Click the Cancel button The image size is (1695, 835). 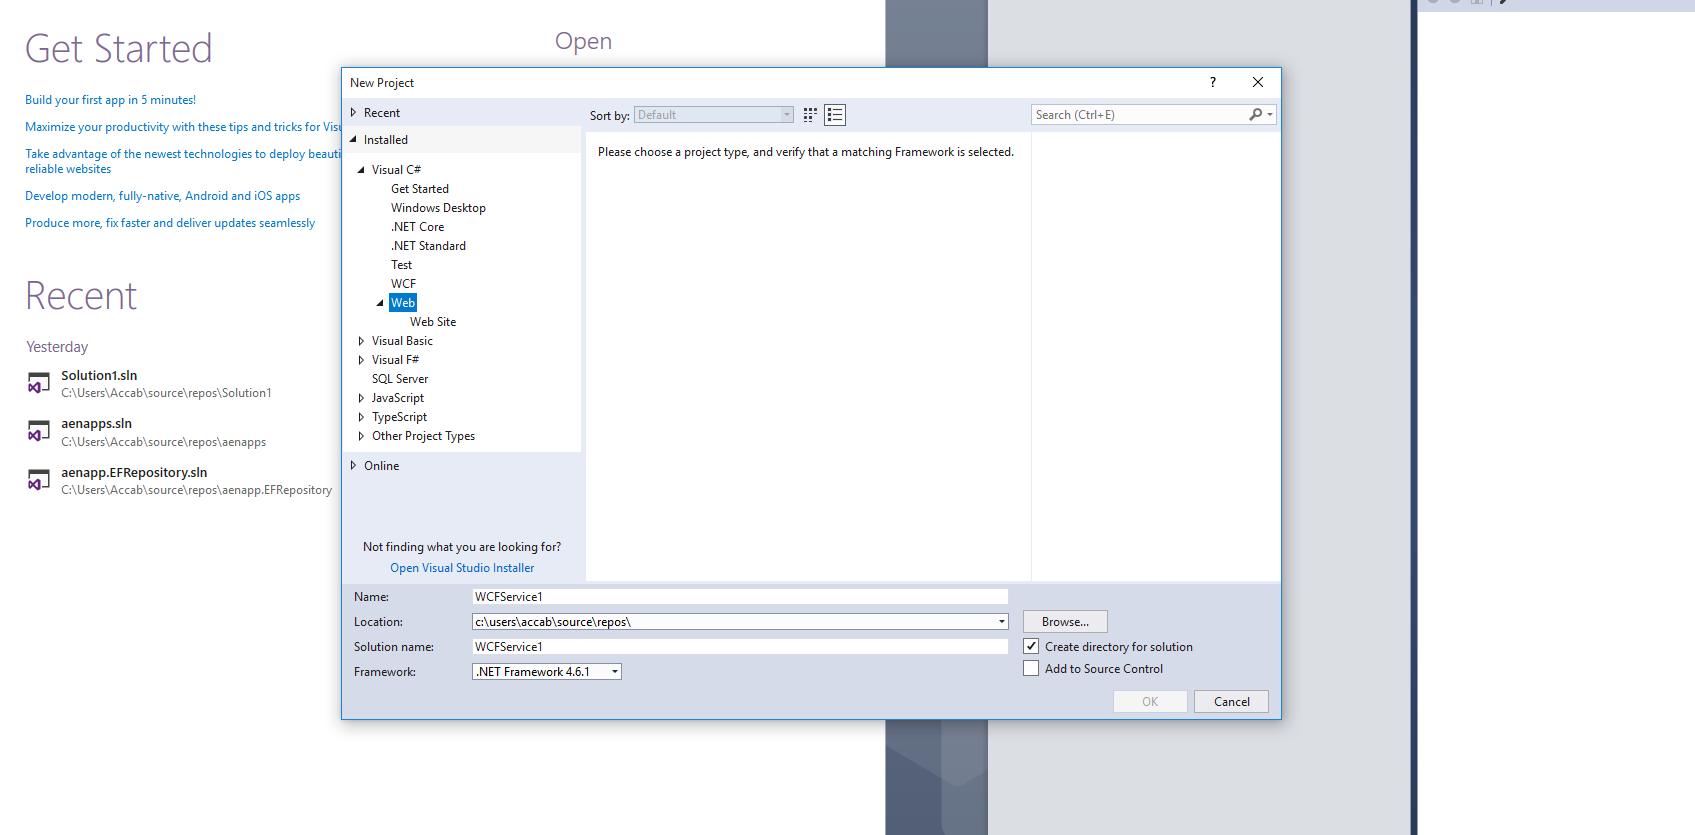tap(1231, 702)
